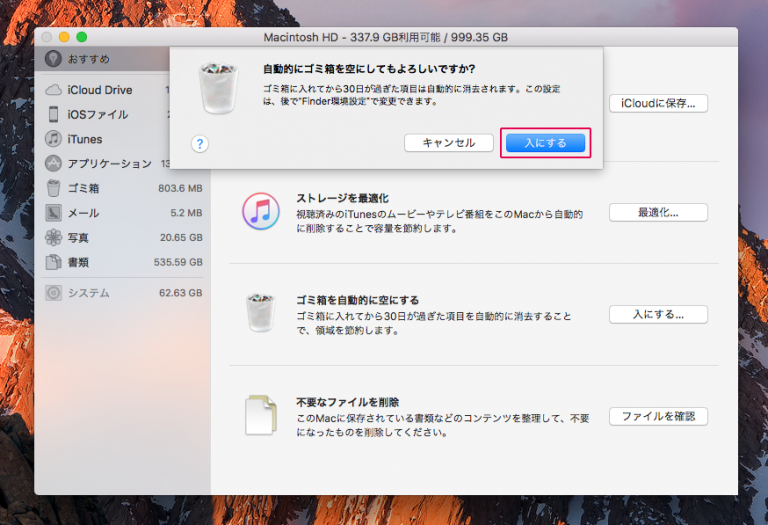Click document icon beside 不要なファイルを削除
768x525 pixels.
tap(261, 415)
